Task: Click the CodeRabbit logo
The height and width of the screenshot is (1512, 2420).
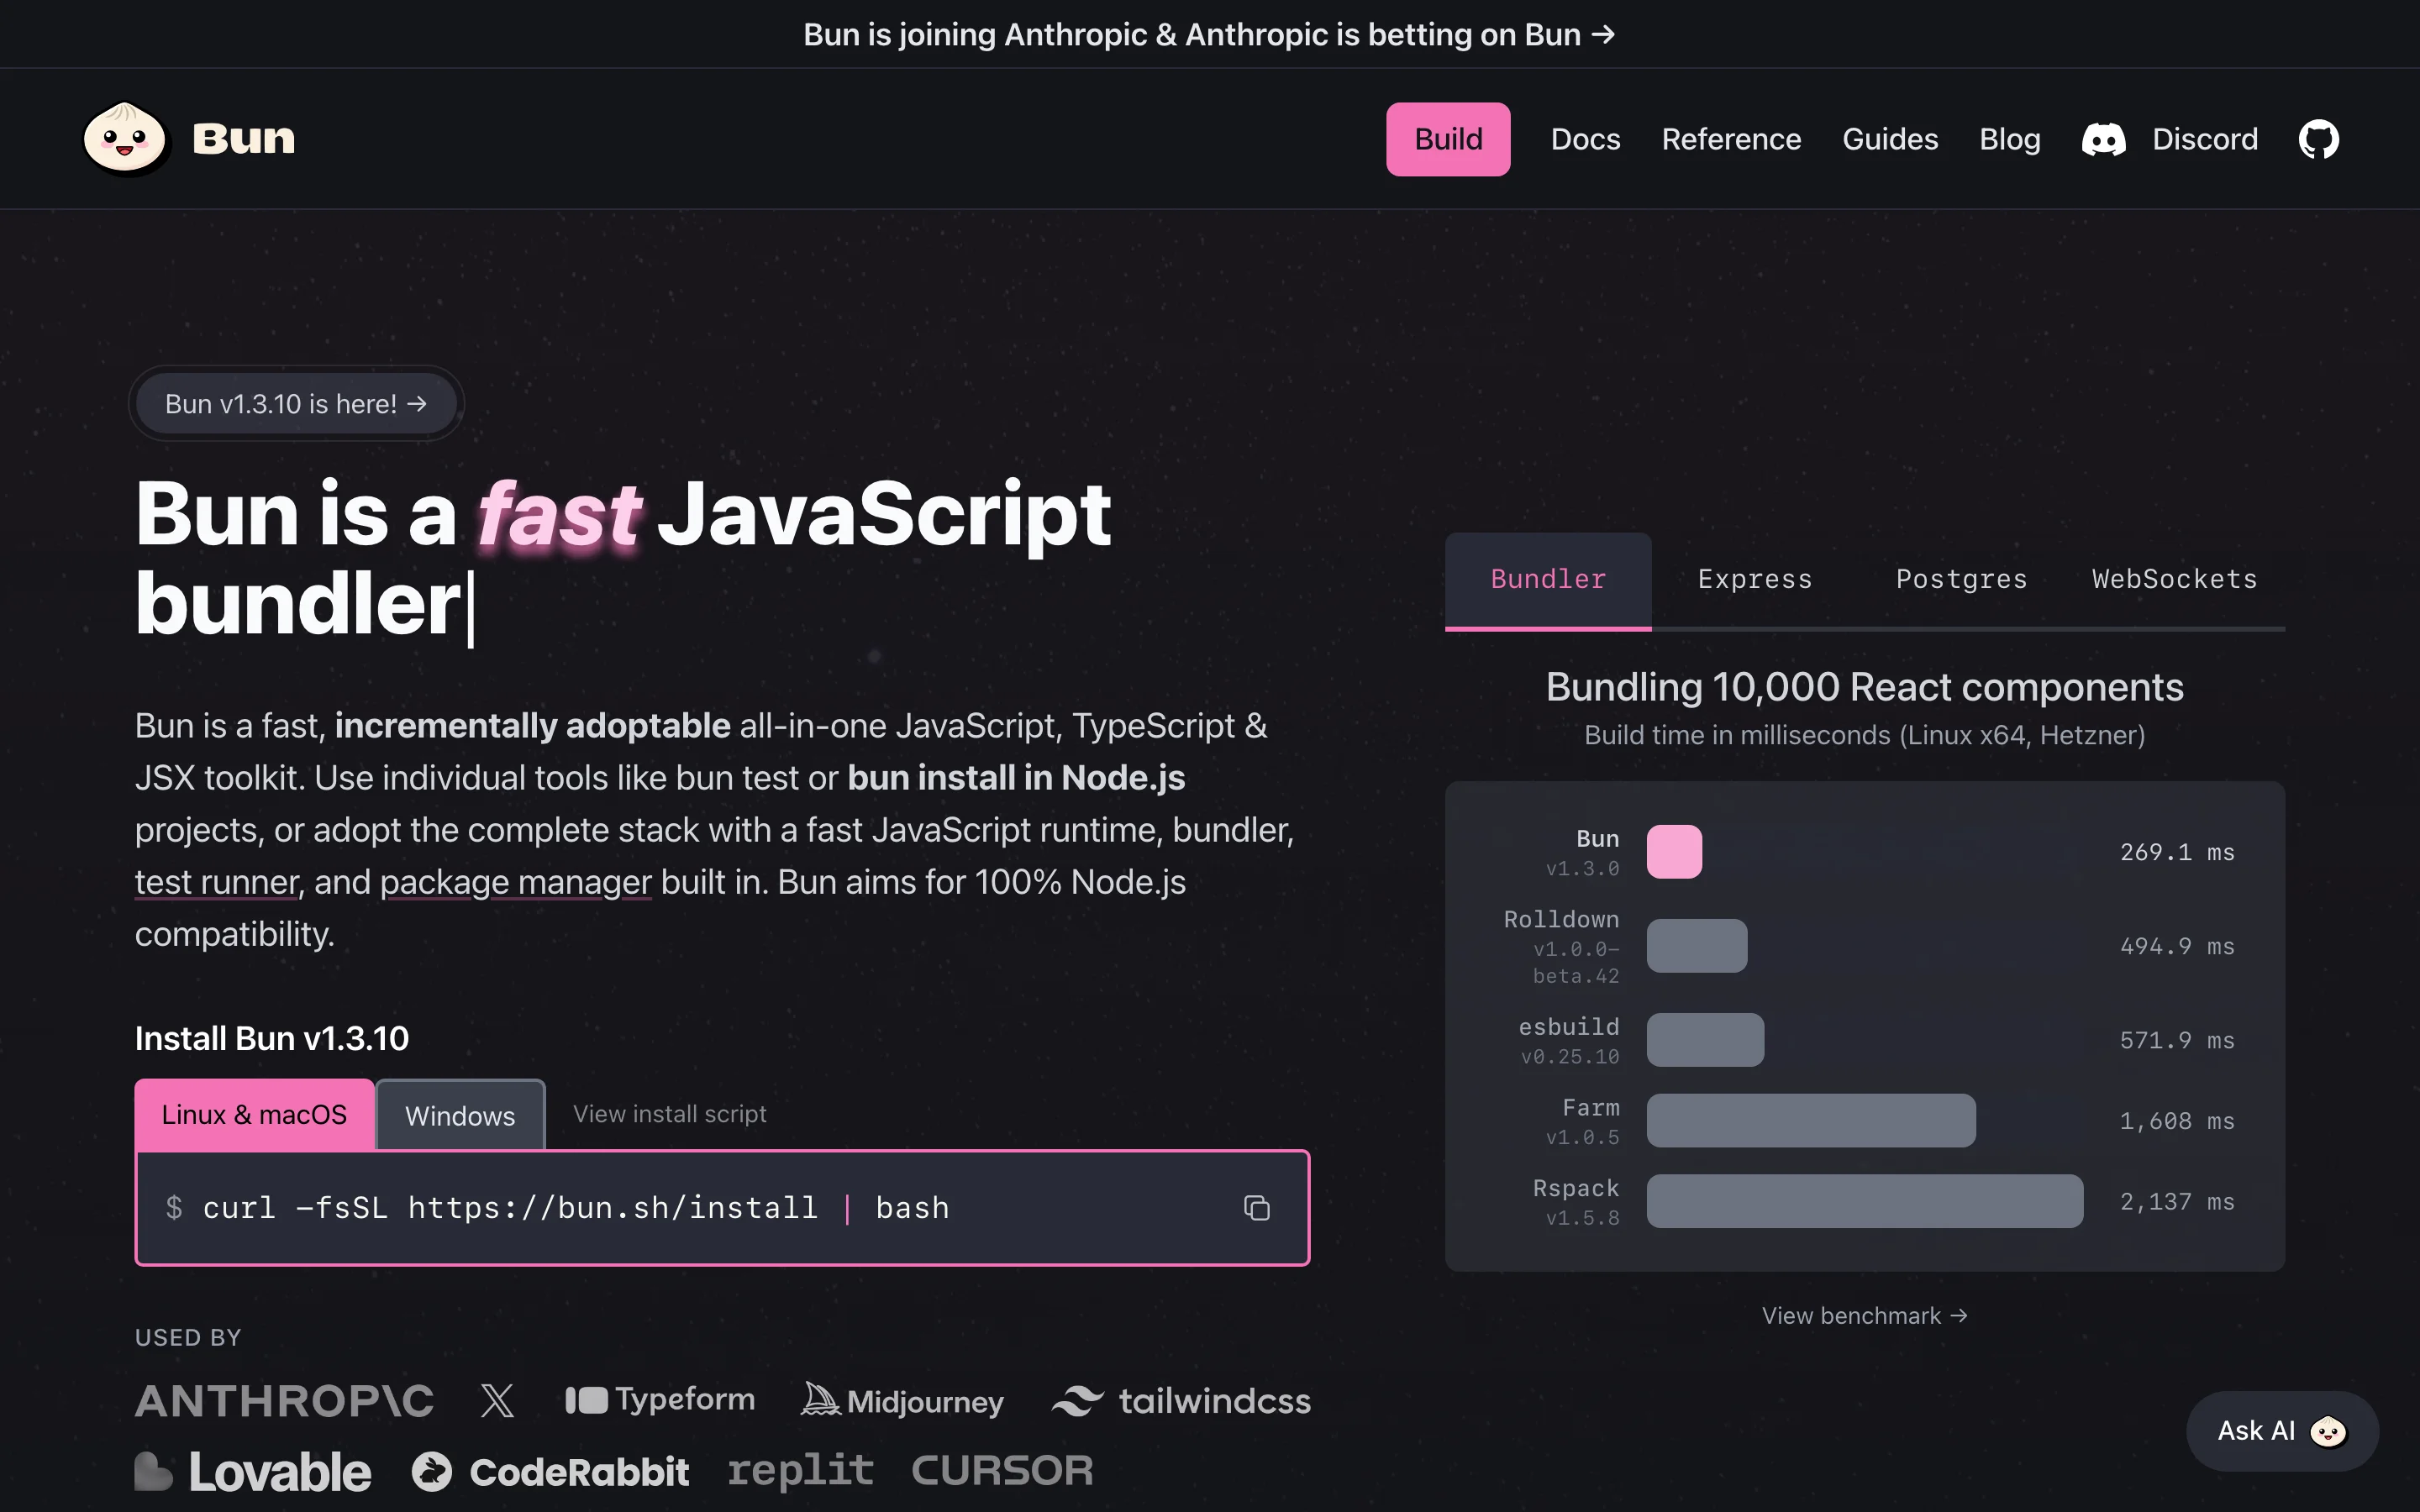Action: pos(550,1471)
